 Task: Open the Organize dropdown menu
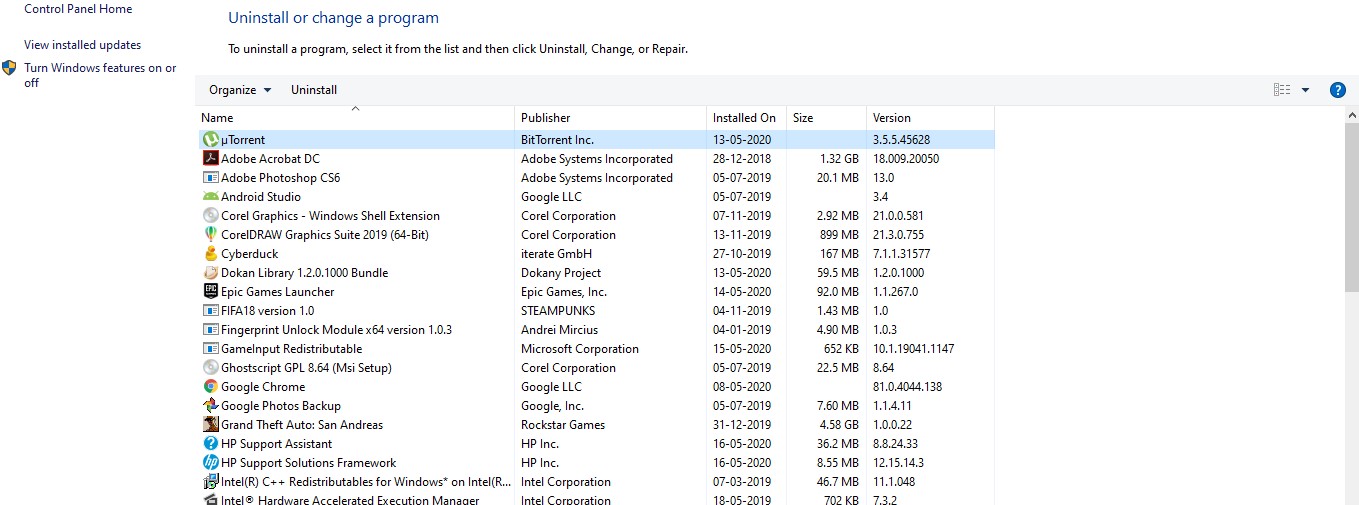pos(240,90)
